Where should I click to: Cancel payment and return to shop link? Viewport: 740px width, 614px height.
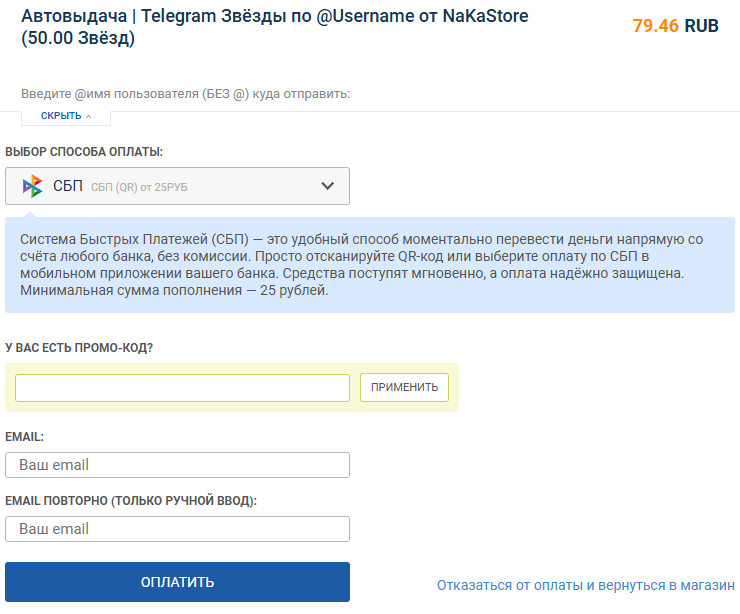click(x=586, y=585)
